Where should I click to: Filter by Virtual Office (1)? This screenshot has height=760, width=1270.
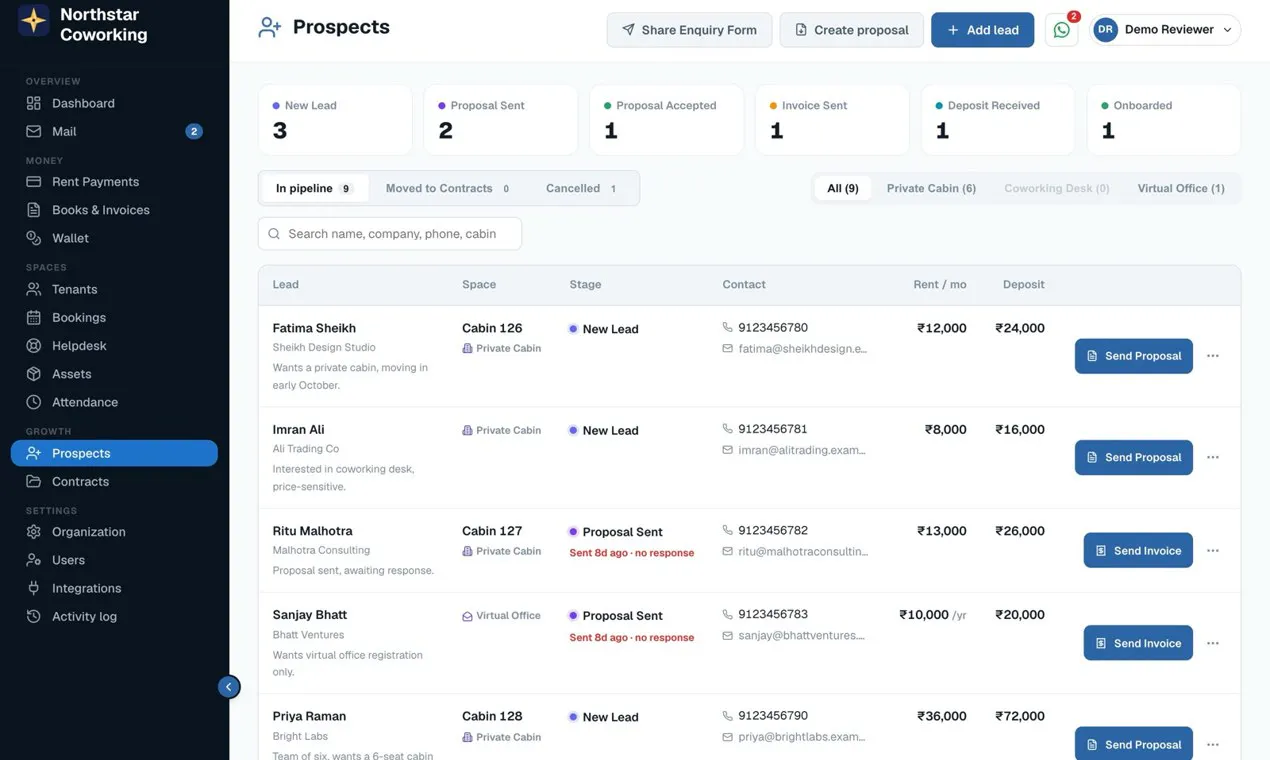click(1181, 188)
